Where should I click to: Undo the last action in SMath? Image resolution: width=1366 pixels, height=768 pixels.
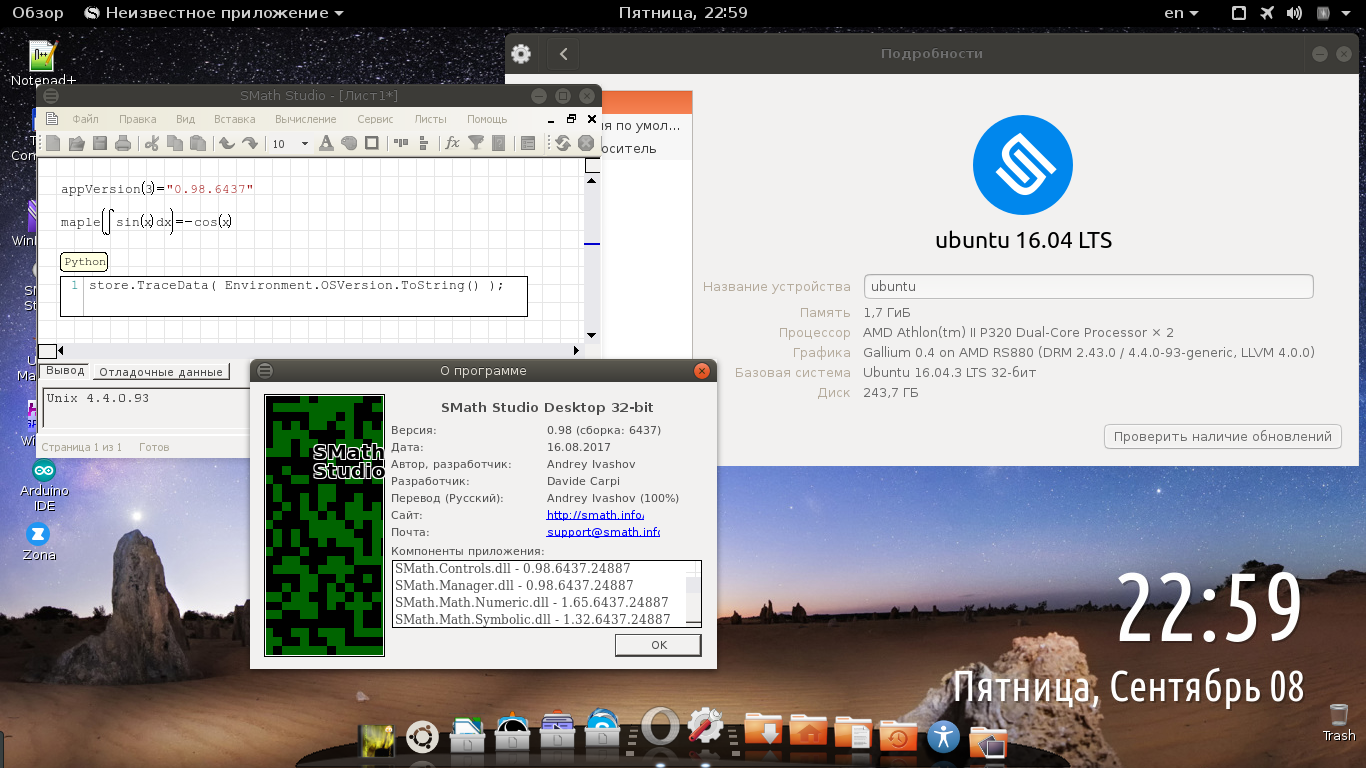pyautogui.click(x=227, y=144)
